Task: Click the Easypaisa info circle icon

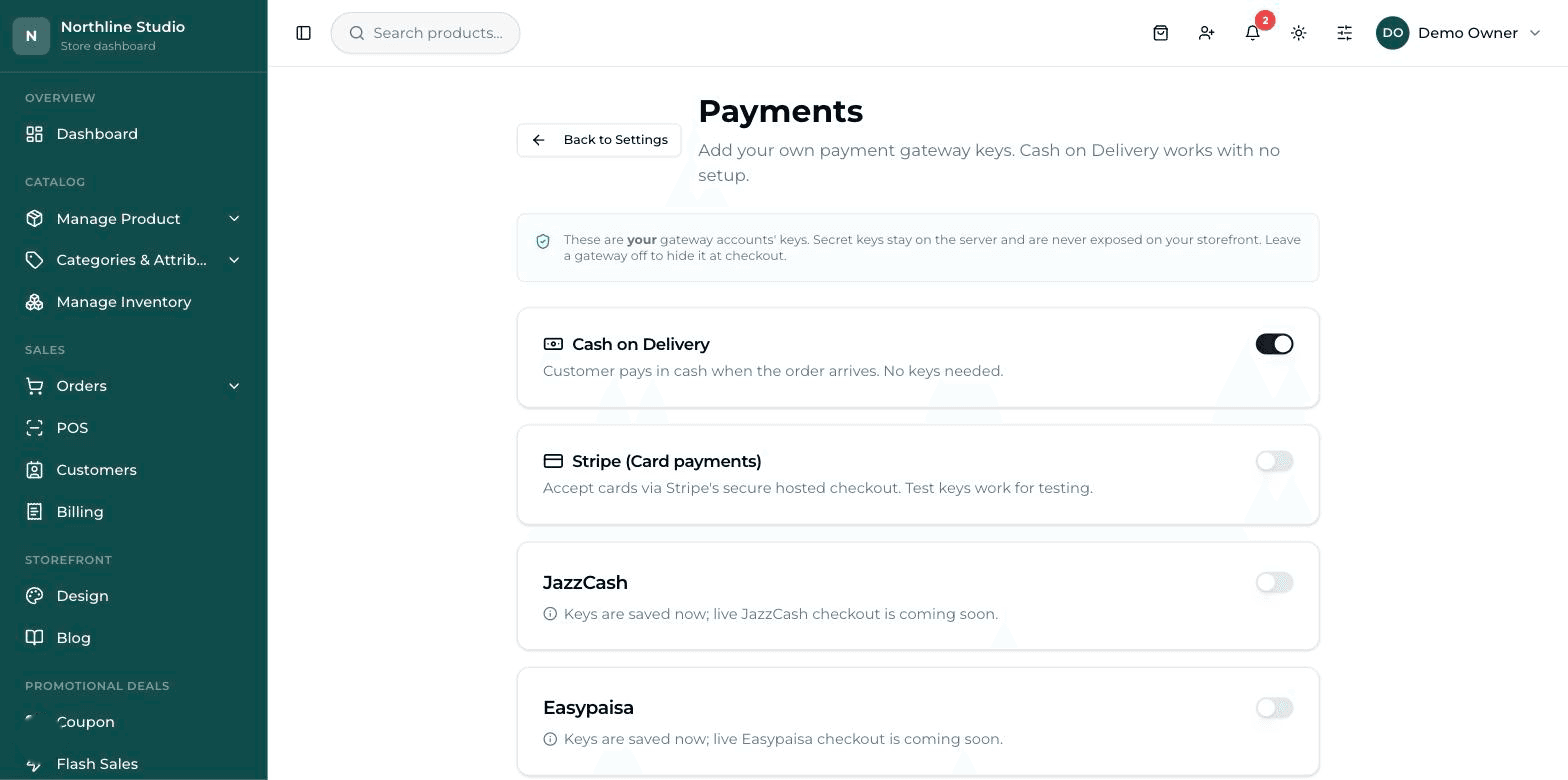Action: click(x=550, y=739)
